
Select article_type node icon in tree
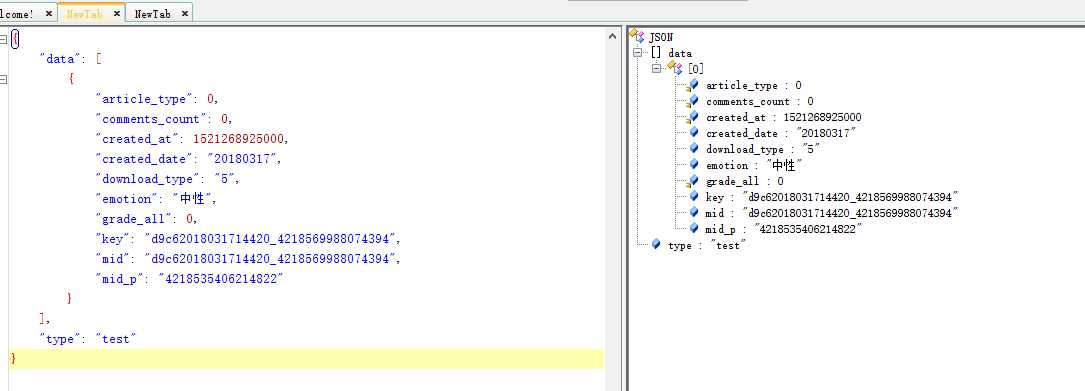pos(692,85)
